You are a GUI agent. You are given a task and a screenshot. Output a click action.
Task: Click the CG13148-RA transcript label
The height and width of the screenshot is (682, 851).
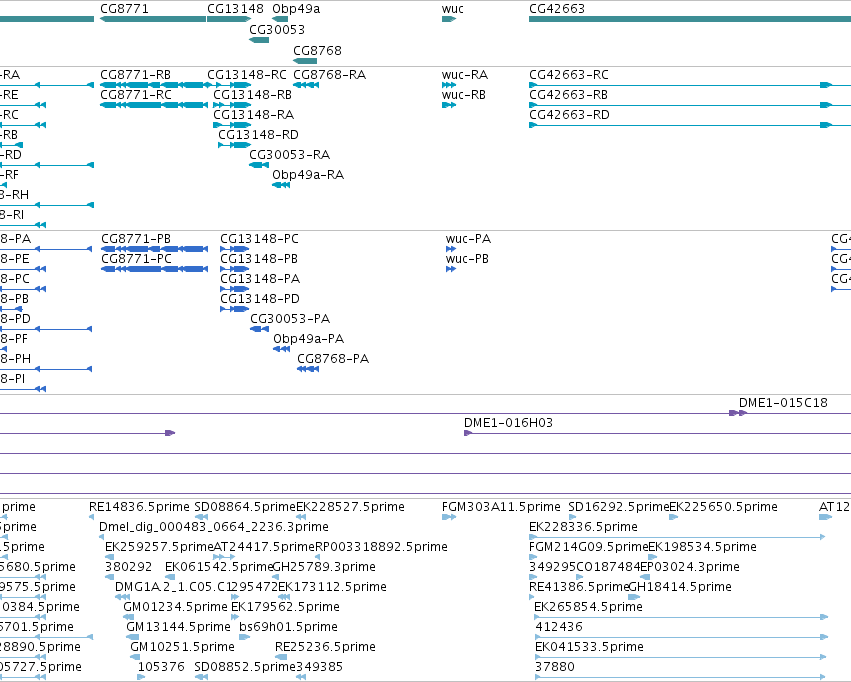[x=253, y=114]
